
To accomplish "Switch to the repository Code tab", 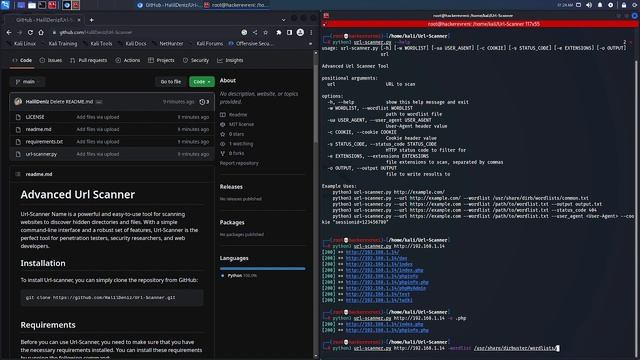I will click(22, 60).
